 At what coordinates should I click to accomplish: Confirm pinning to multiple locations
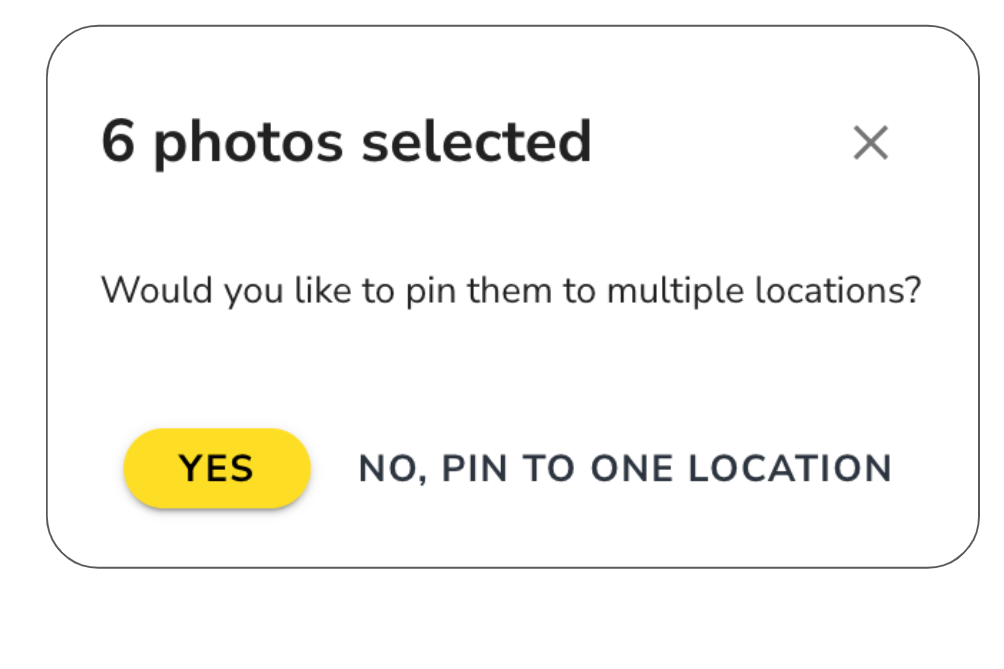tap(217, 469)
